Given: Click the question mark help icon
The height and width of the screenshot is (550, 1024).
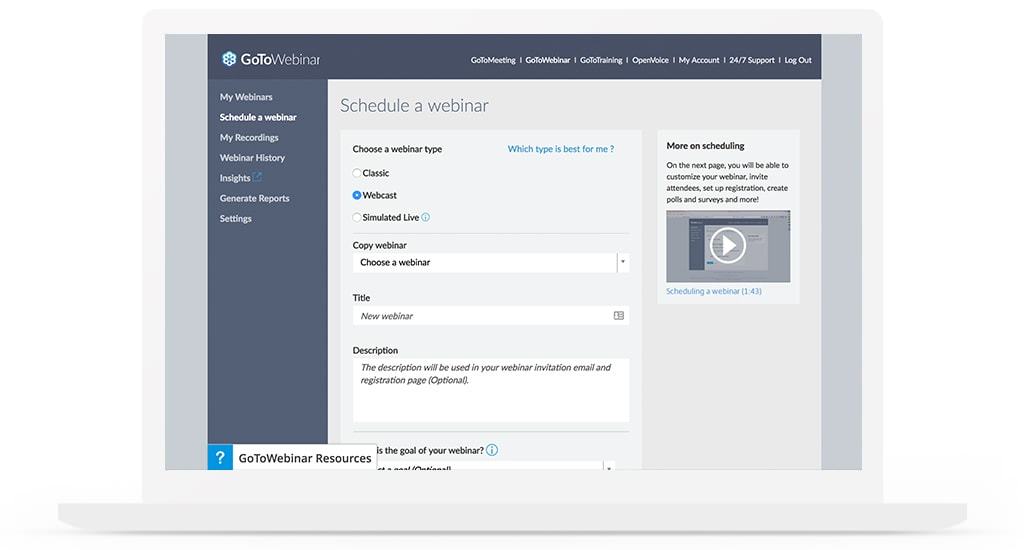Looking at the screenshot, I should (x=220, y=457).
